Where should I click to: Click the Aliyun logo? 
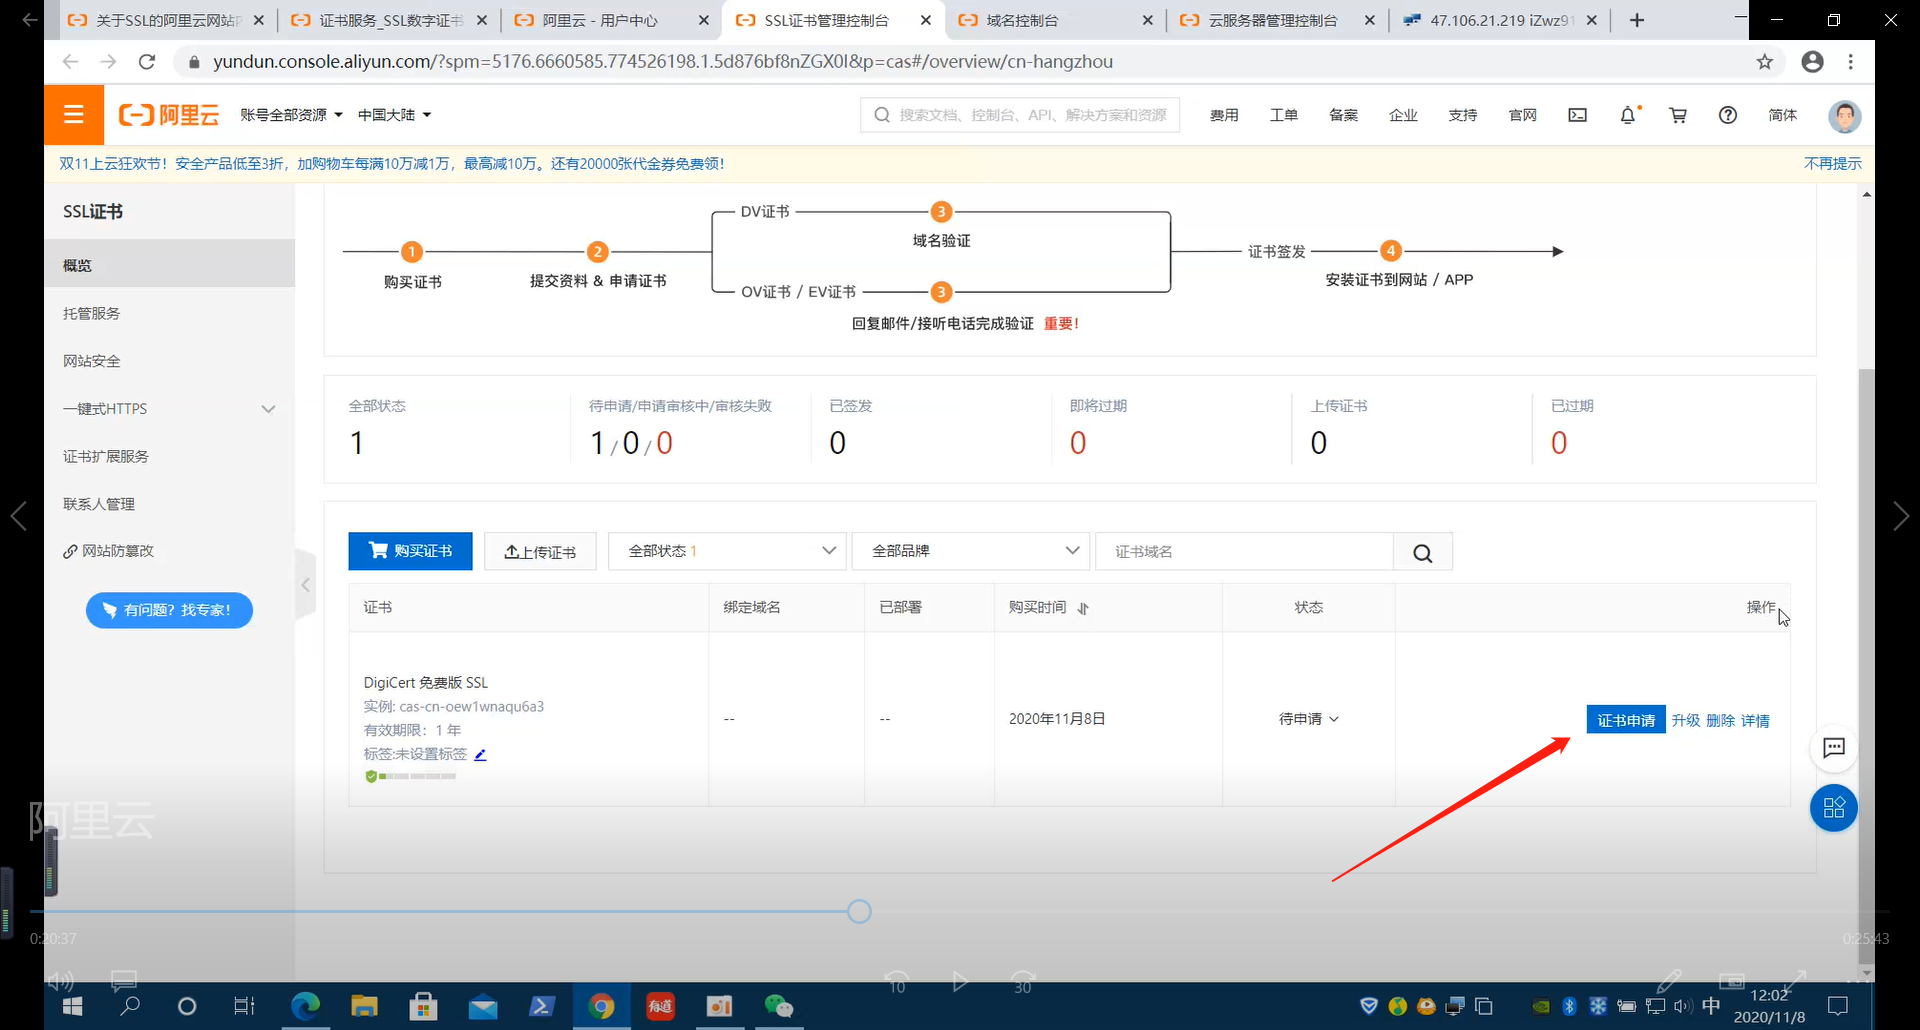click(168, 115)
